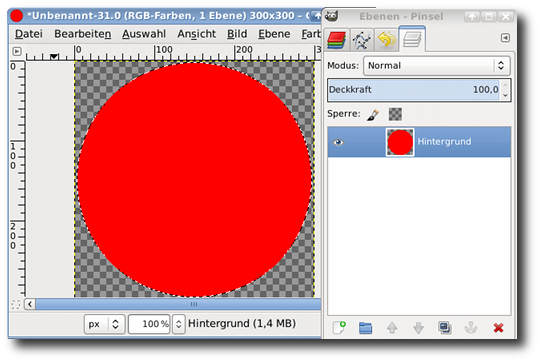The height and width of the screenshot is (362, 540).
Task: Open the px unit dropdown
Action: click(104, 324)
